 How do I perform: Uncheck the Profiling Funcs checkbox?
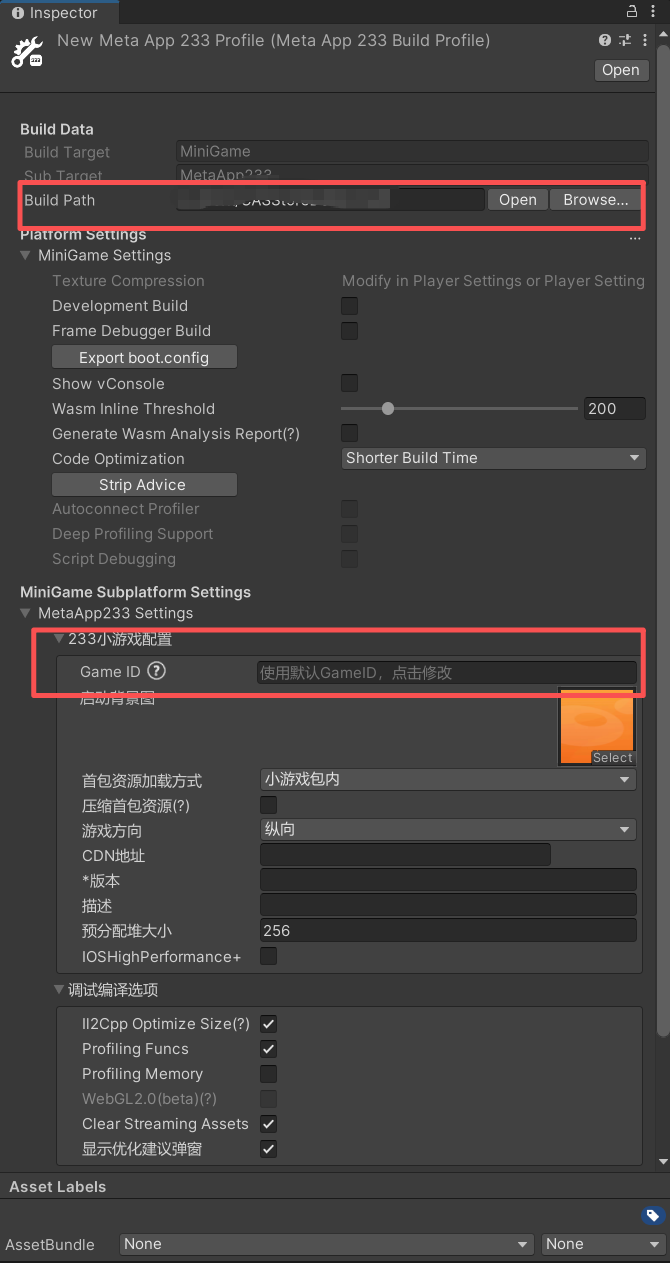pos(268,1049)
